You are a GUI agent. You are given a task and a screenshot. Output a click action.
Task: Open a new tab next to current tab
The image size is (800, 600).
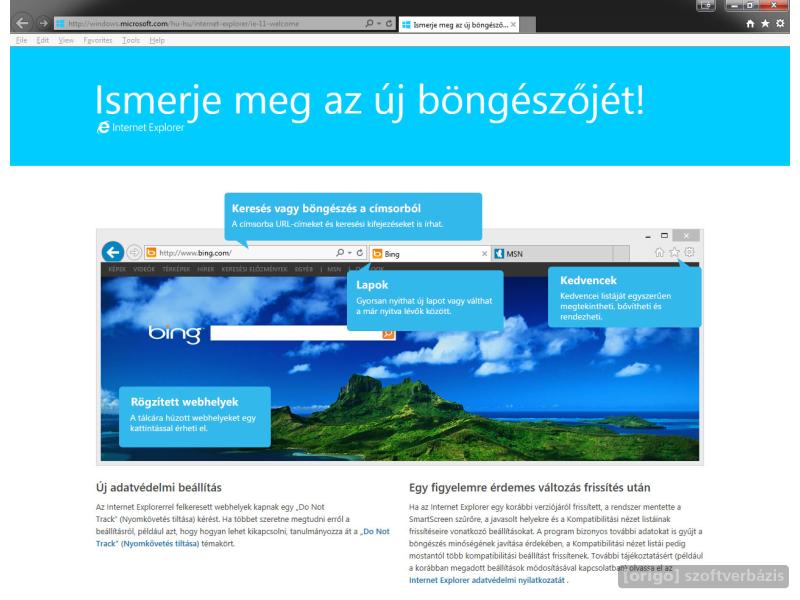pyautogui.click(x=528, y=25)
